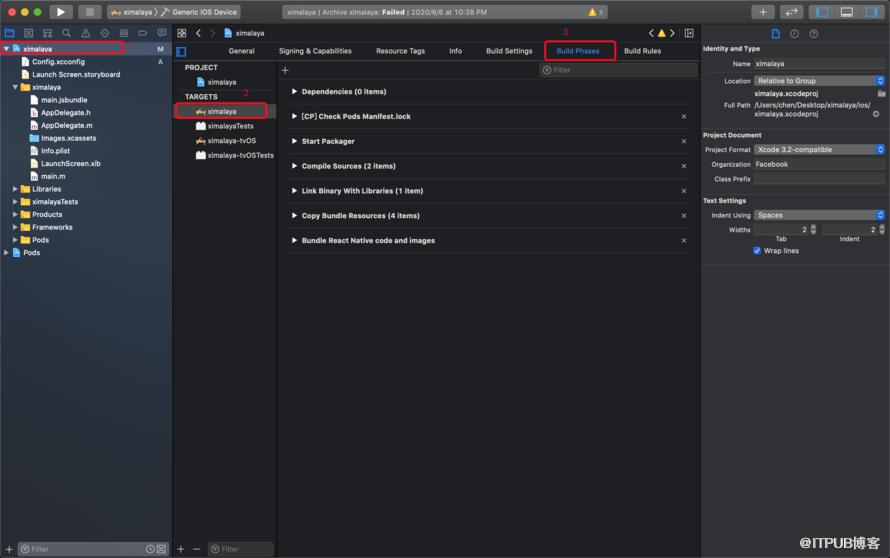Screen dimensions: 890x558
Task: Toggle the Wrap lines checkbox
Action: point(757,250)
